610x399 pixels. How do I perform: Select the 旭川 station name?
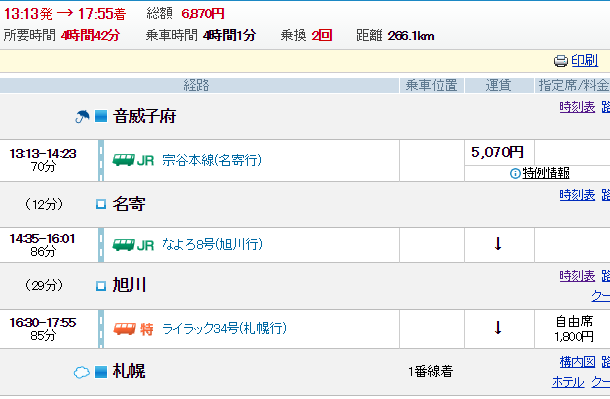pos(129,285)
